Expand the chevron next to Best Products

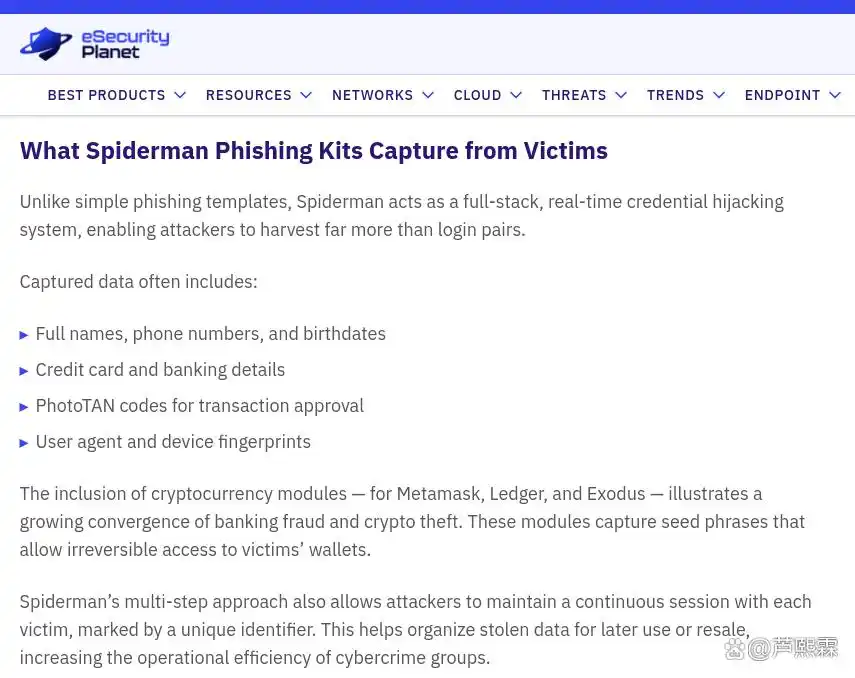[180, 95]
